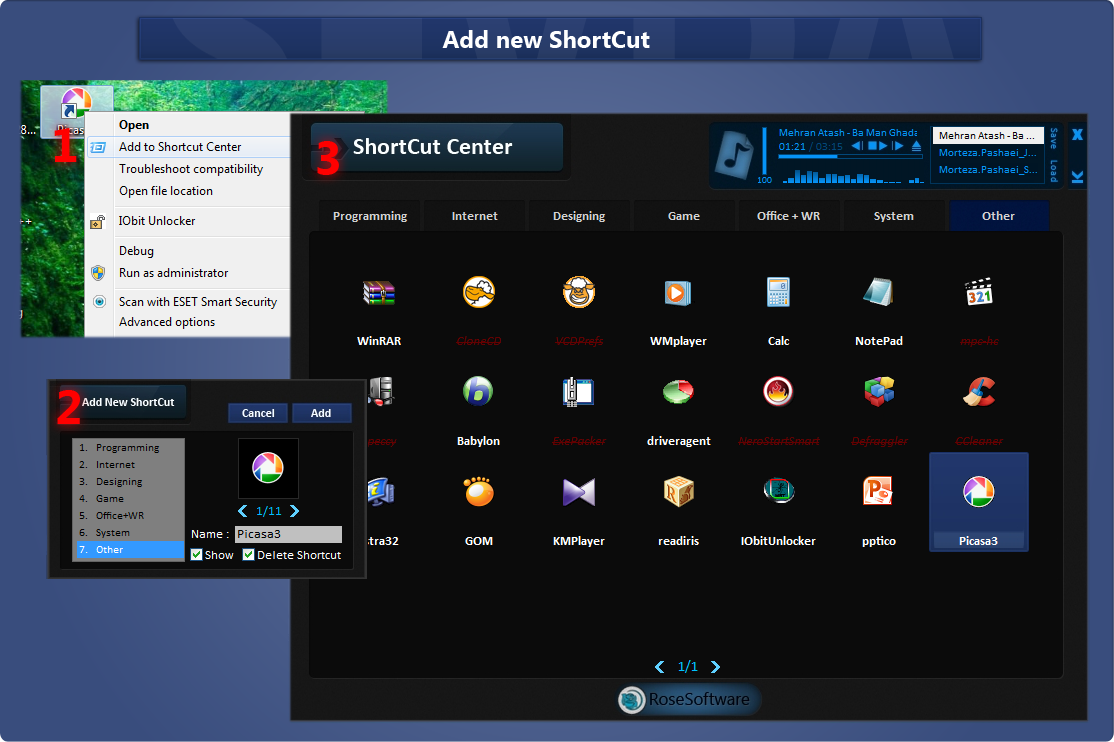The width and height of the screenshot is (1114, 742).
Task: Choose Open file location
Action: (x=188, y=191)
